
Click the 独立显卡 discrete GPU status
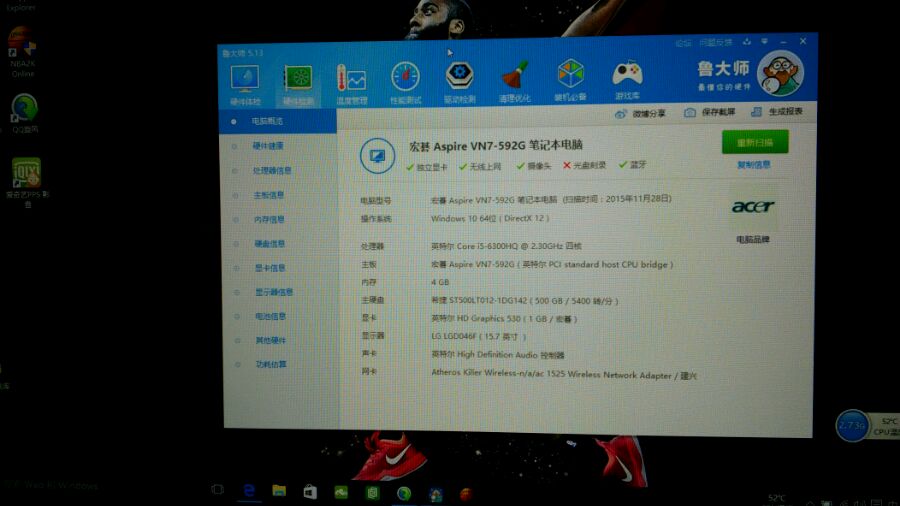(426, 167)
